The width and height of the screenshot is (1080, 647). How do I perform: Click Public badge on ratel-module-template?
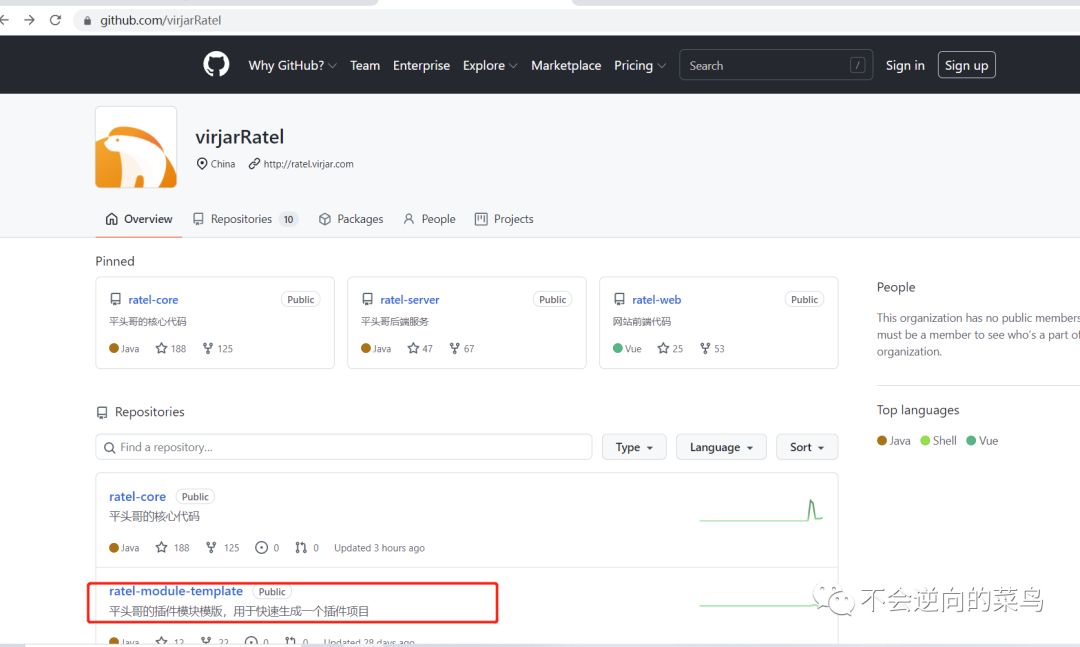click(272, 591)
